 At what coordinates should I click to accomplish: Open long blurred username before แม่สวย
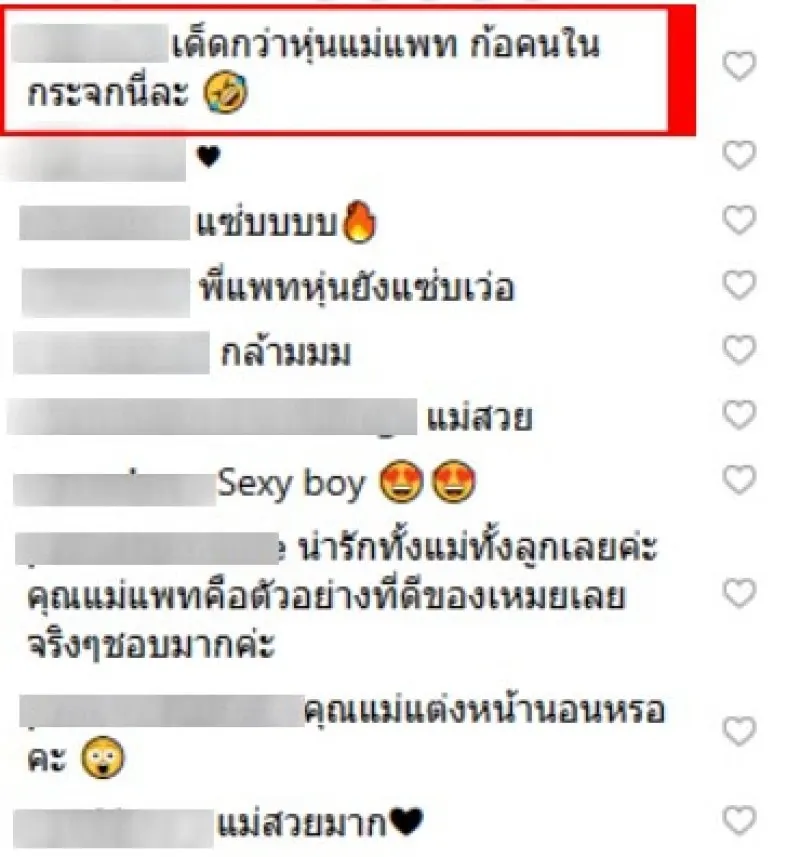coord(212,416)
